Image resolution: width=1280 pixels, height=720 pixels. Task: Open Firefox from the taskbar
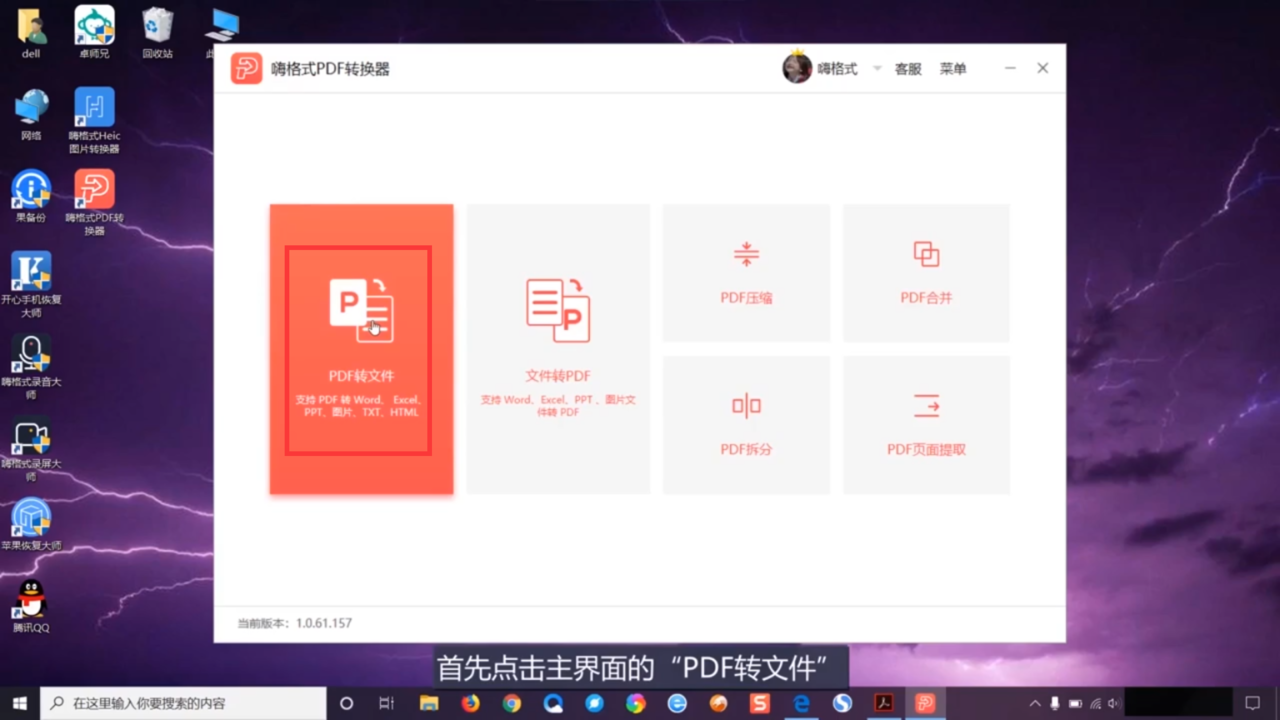tap(470, 703)
